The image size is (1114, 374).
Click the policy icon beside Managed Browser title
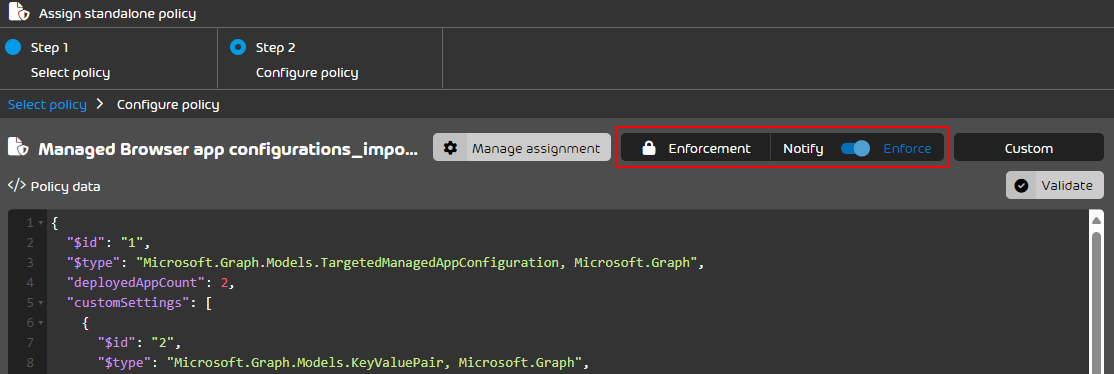coord(18,147)
